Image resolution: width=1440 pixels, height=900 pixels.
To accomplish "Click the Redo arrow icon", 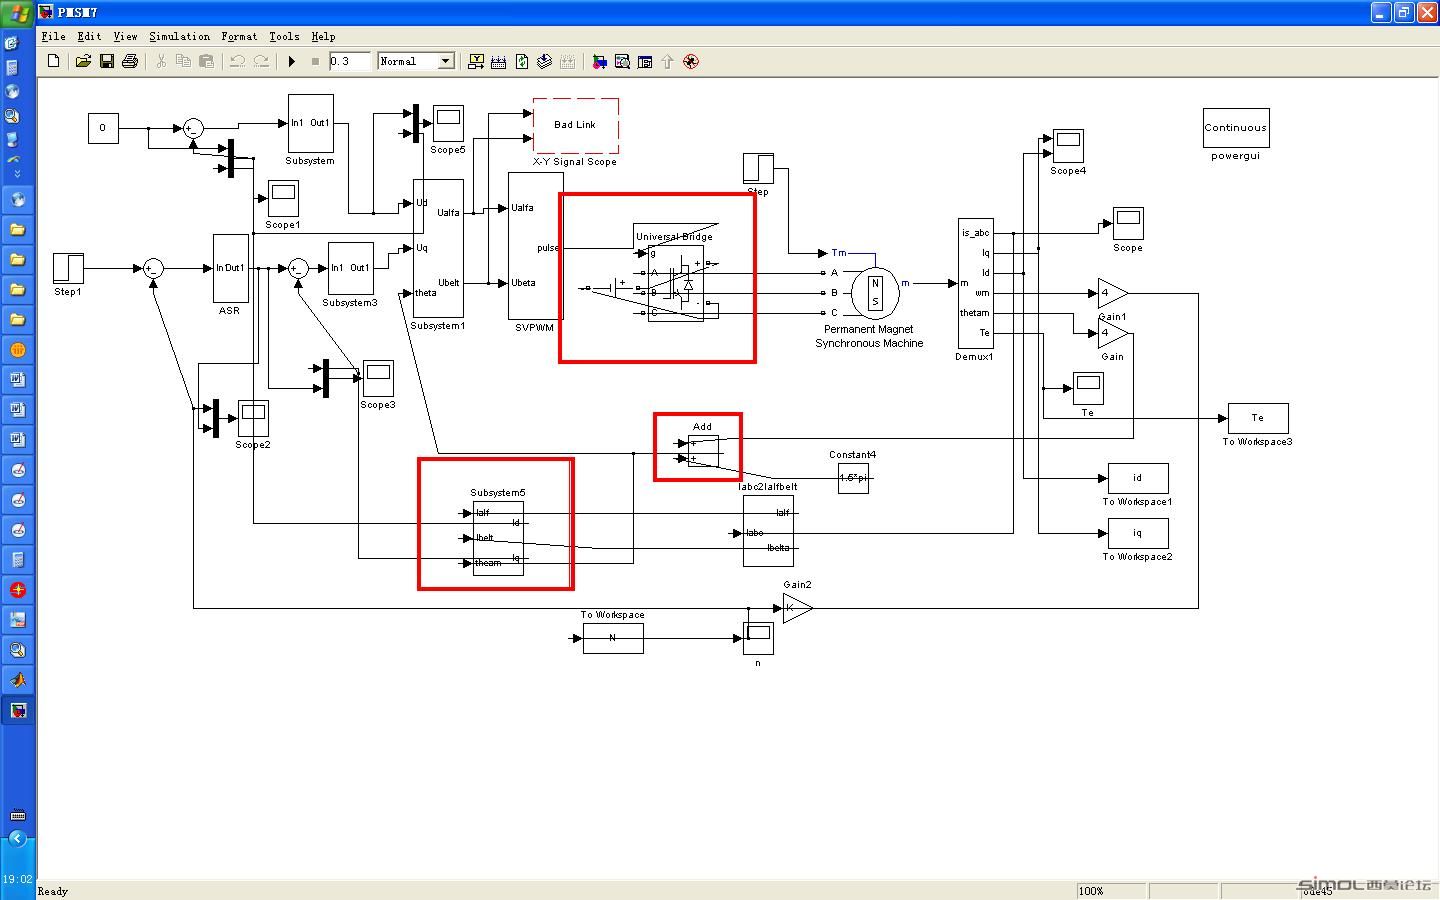I will [x=261, y=61].
